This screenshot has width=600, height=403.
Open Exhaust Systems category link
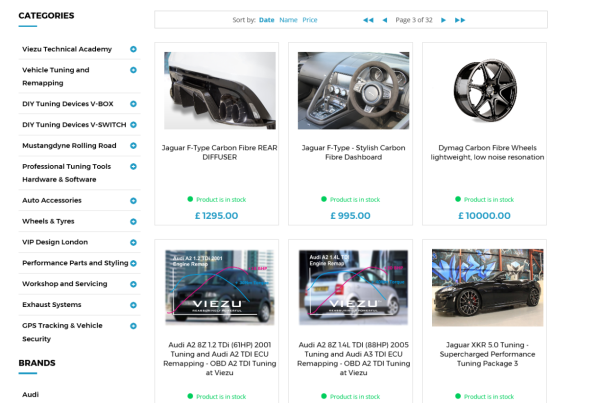52,305
